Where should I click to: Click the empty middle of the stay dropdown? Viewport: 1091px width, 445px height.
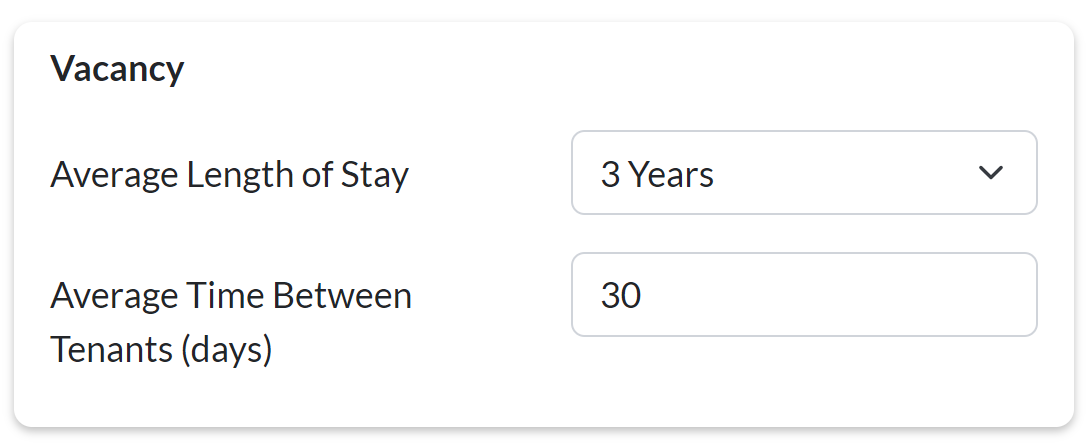pos(840,173)
